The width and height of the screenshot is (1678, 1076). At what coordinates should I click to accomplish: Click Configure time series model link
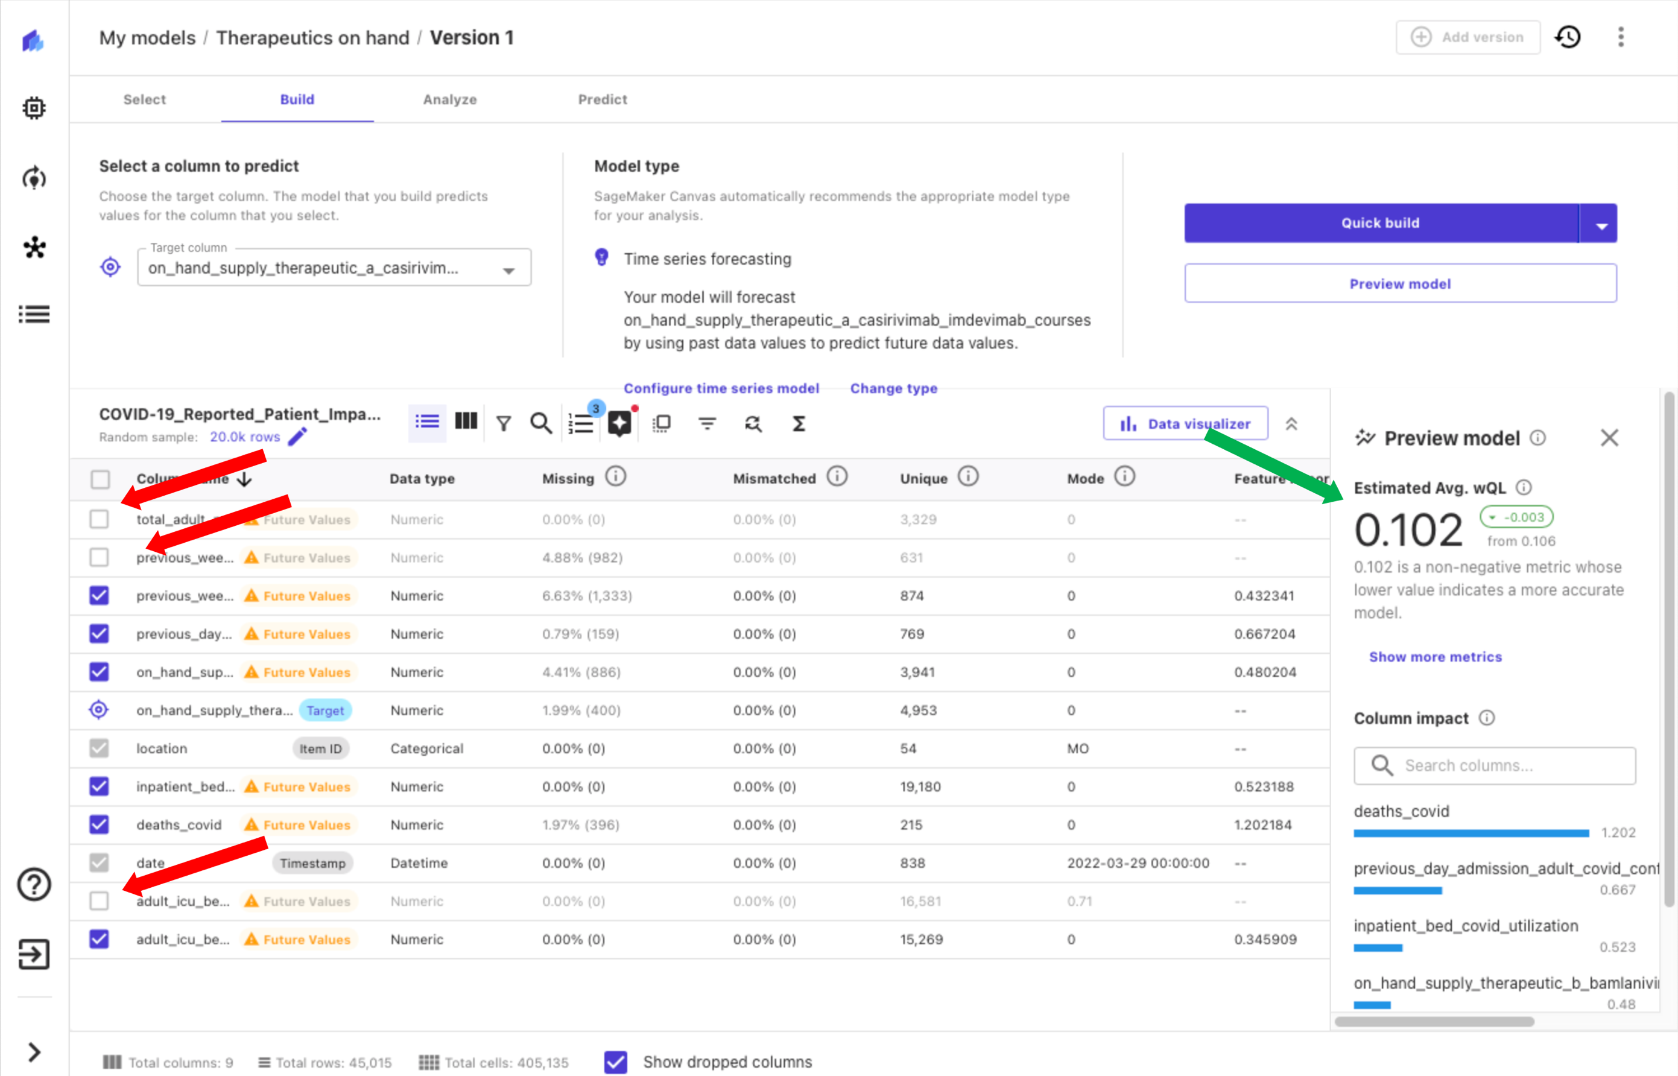point(721,388)
